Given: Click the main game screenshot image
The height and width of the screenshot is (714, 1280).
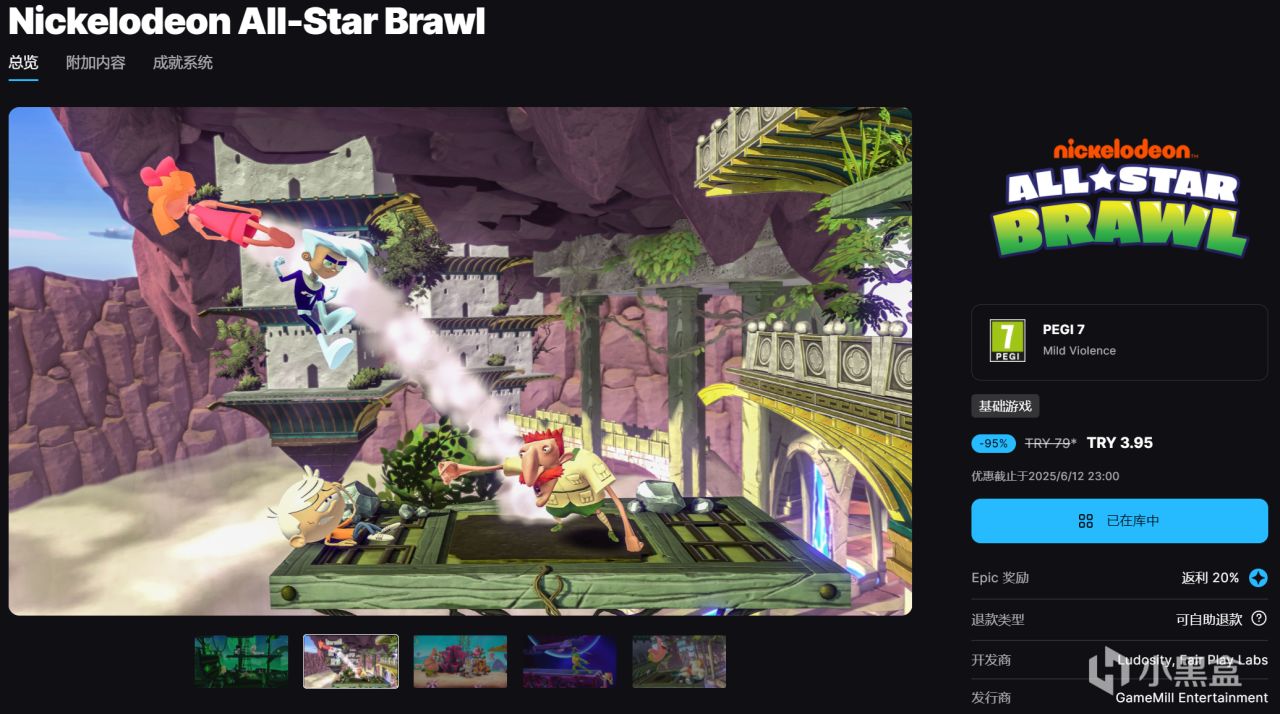Looking at the screenshot, I should click(460, 361).
